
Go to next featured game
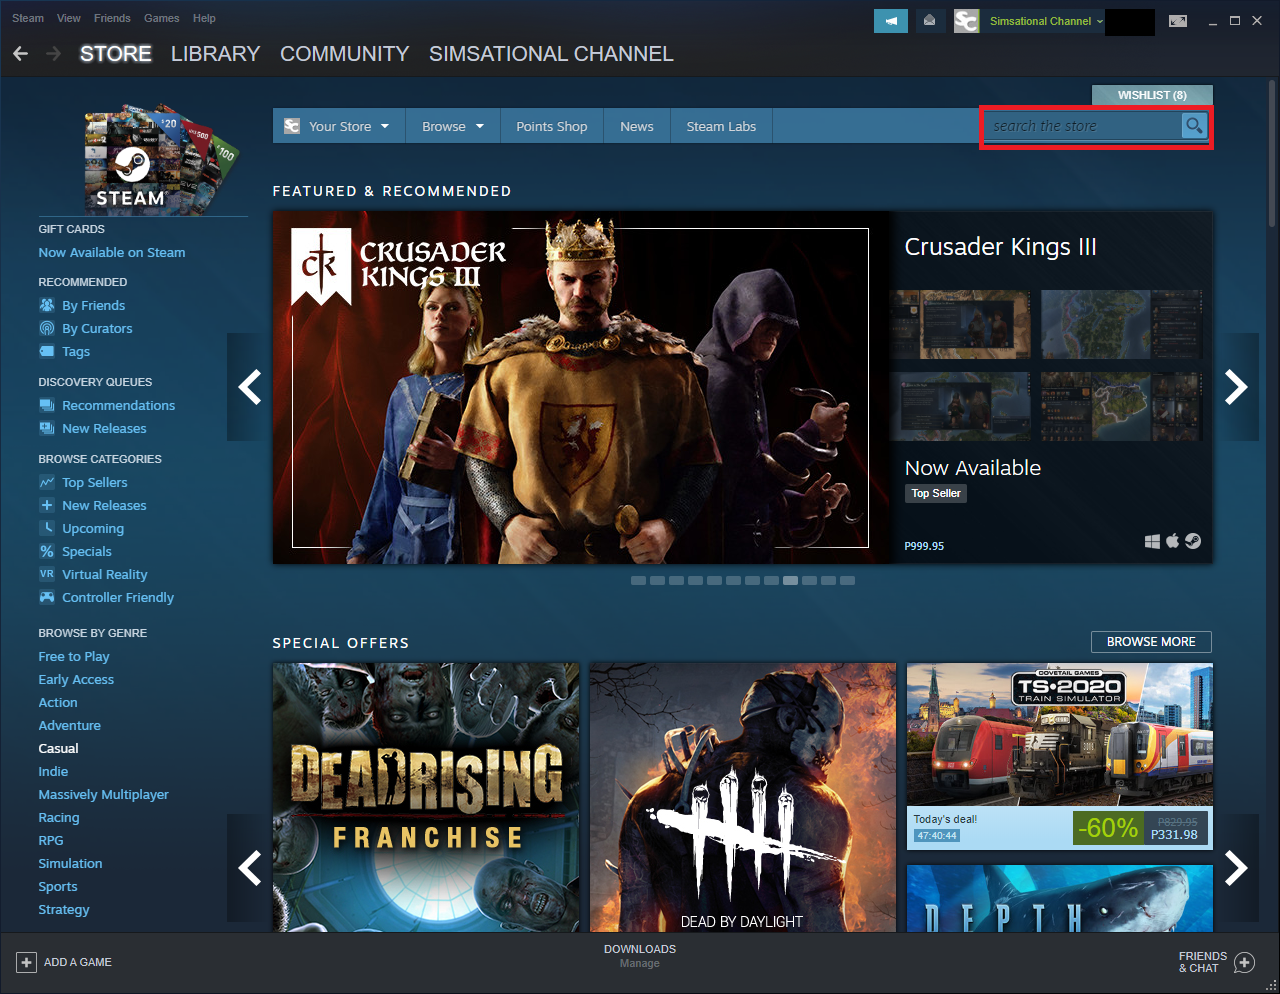(1236, 387)
